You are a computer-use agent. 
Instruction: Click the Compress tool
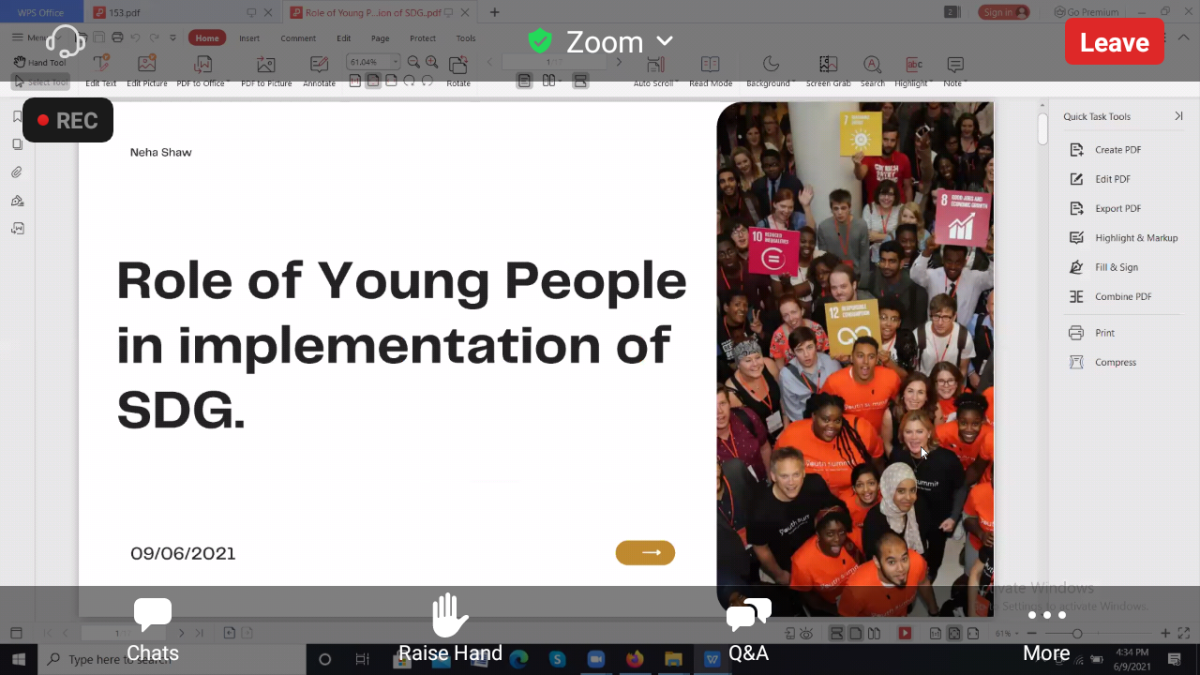(x=1115, y=362)
